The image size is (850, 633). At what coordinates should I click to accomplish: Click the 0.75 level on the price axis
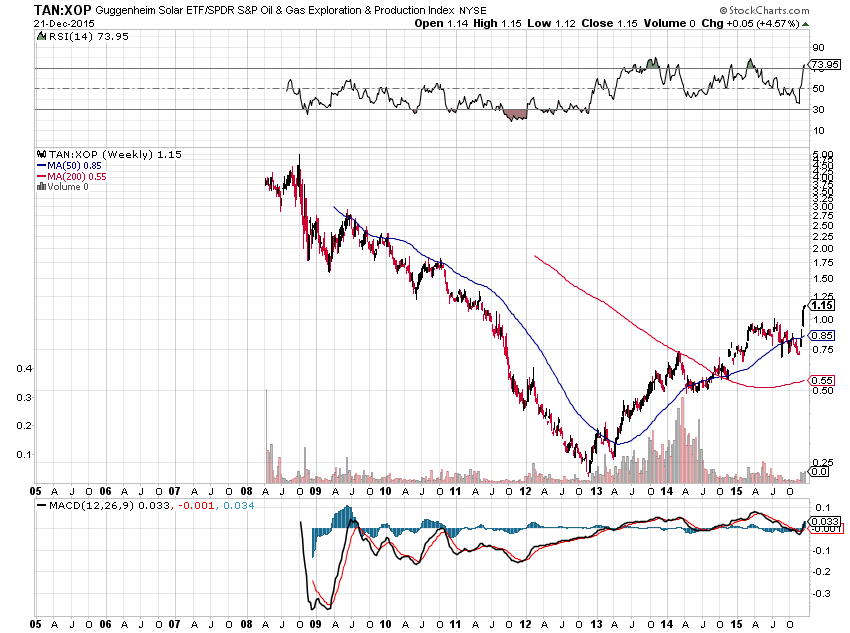coord(823,350)
